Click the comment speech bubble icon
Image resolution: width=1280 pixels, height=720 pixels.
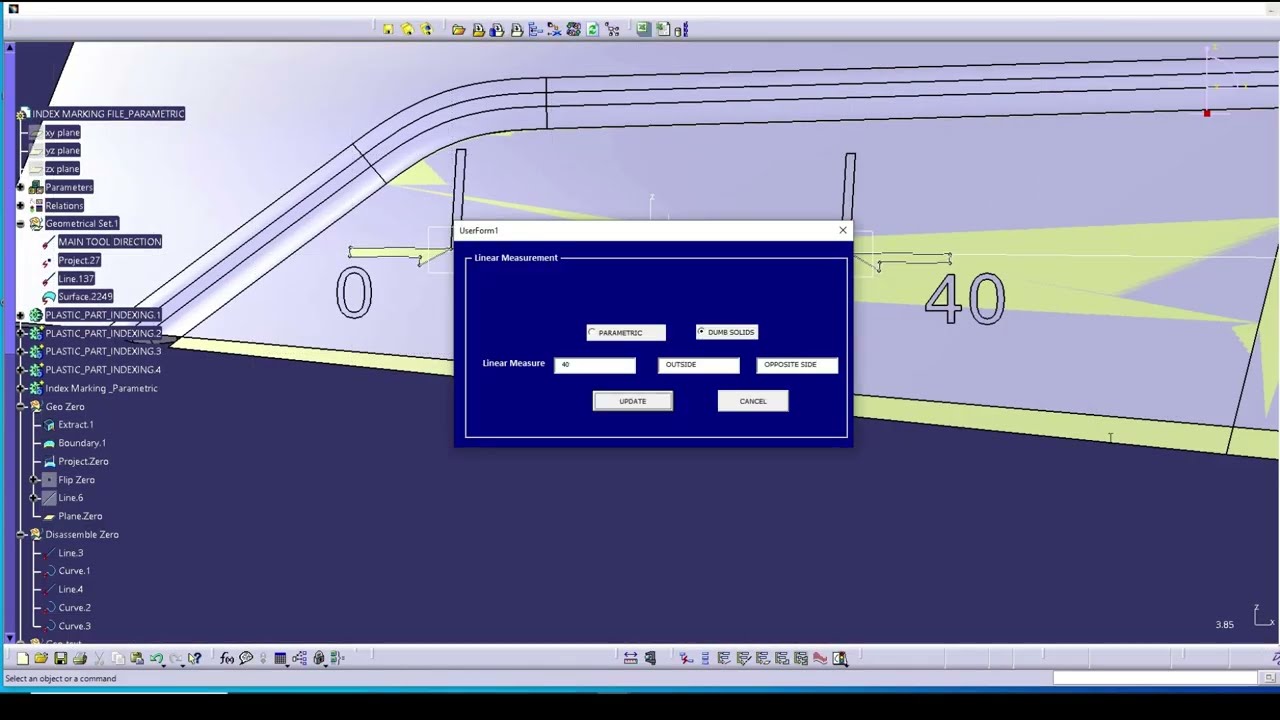click(246, 658)
